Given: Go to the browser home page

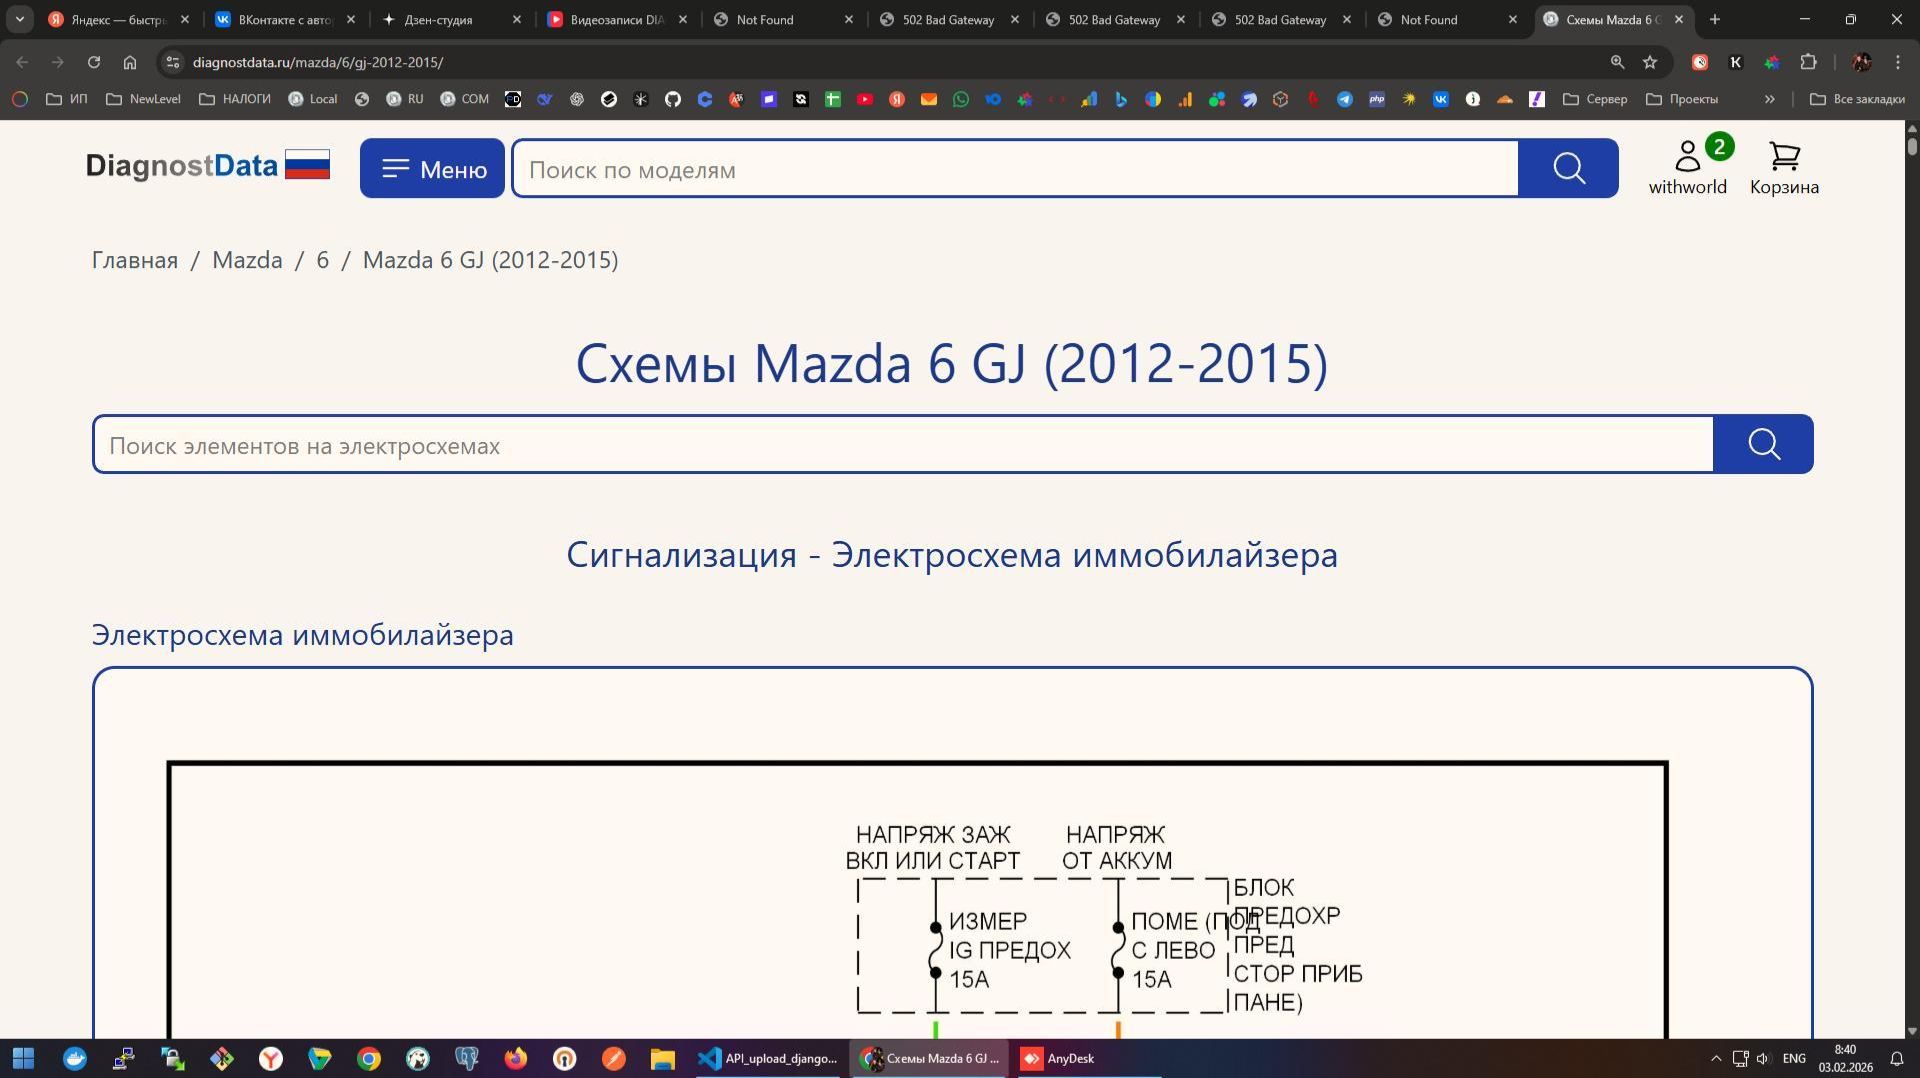Looking at the screenshot, I should coord(130,62).
